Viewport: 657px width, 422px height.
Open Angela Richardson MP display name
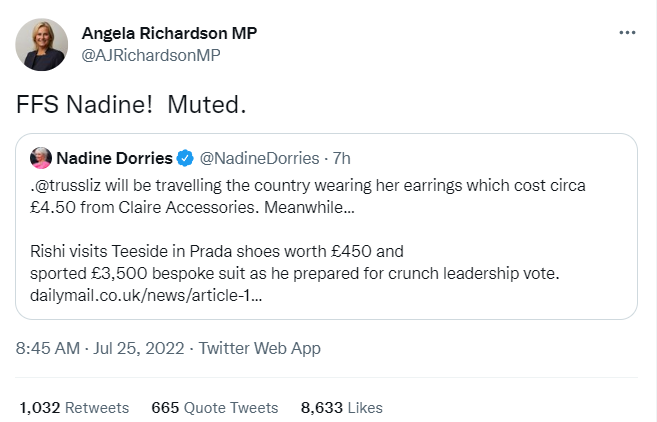pos(169,33)
